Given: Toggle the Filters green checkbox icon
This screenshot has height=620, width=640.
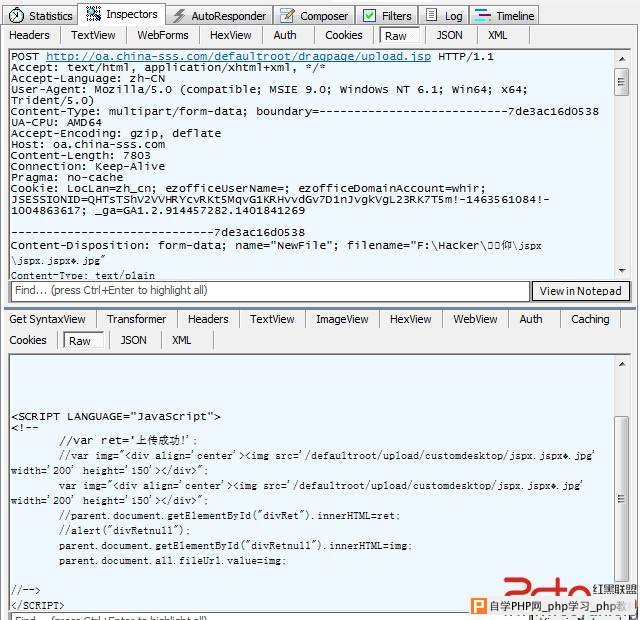Looking at the screenshot, I should (369, 16).
